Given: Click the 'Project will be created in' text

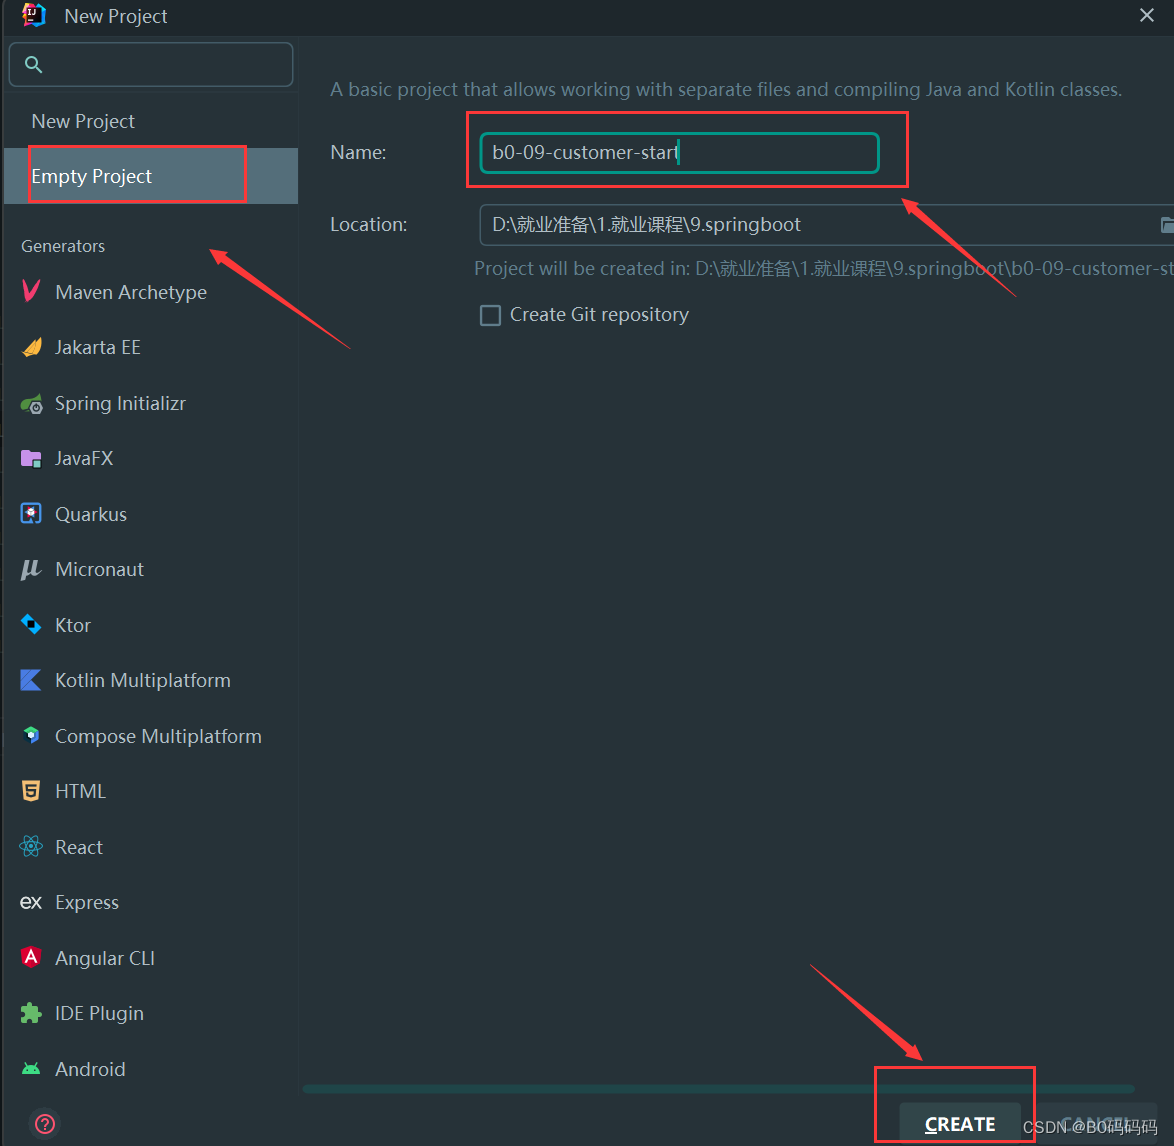Looking at the screenshot, I should click(824, 269).
